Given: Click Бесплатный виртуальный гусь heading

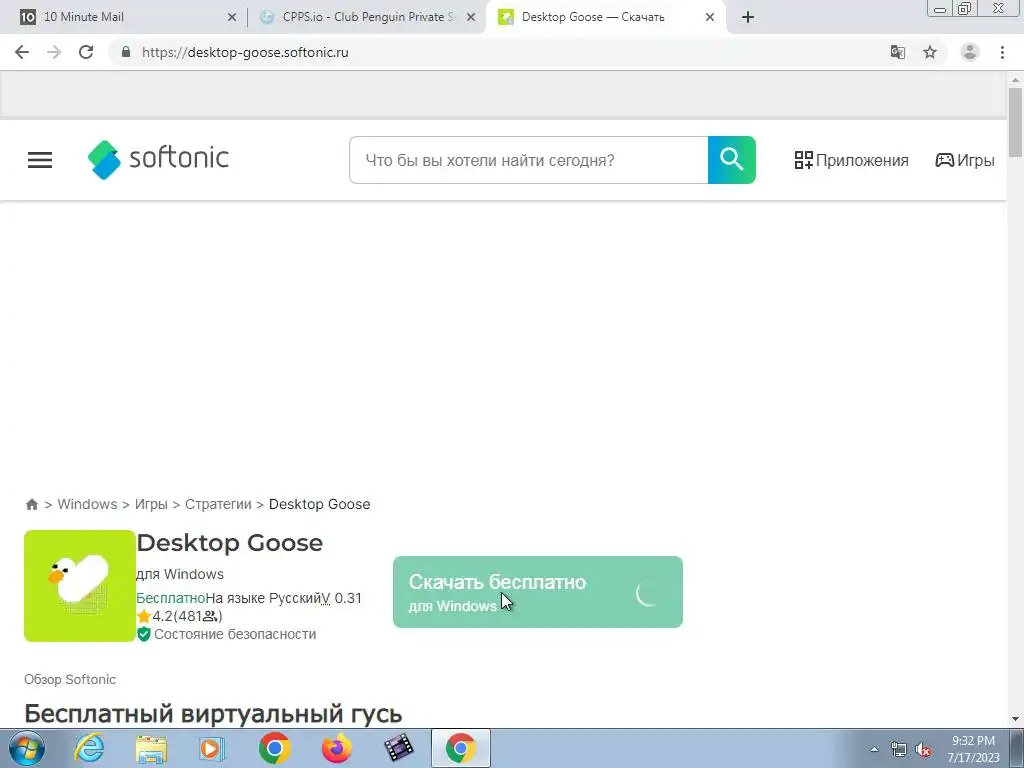Looking at the screenshot, I should tap(213, 714).
